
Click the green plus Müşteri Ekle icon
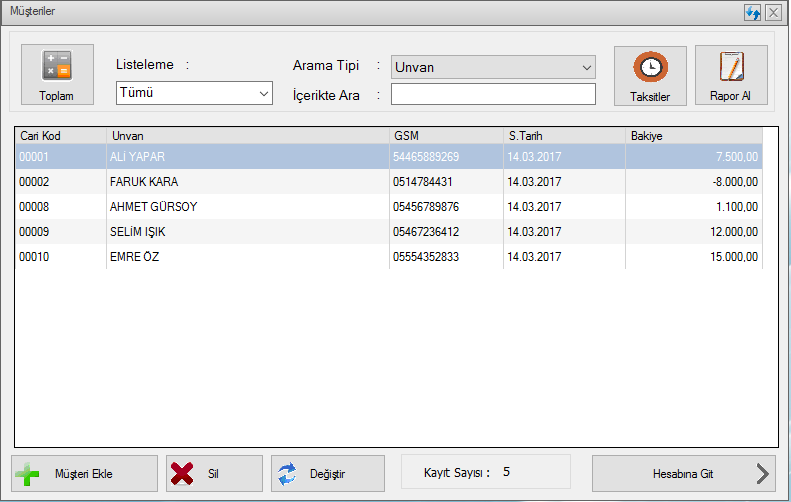tap(29, 473)
